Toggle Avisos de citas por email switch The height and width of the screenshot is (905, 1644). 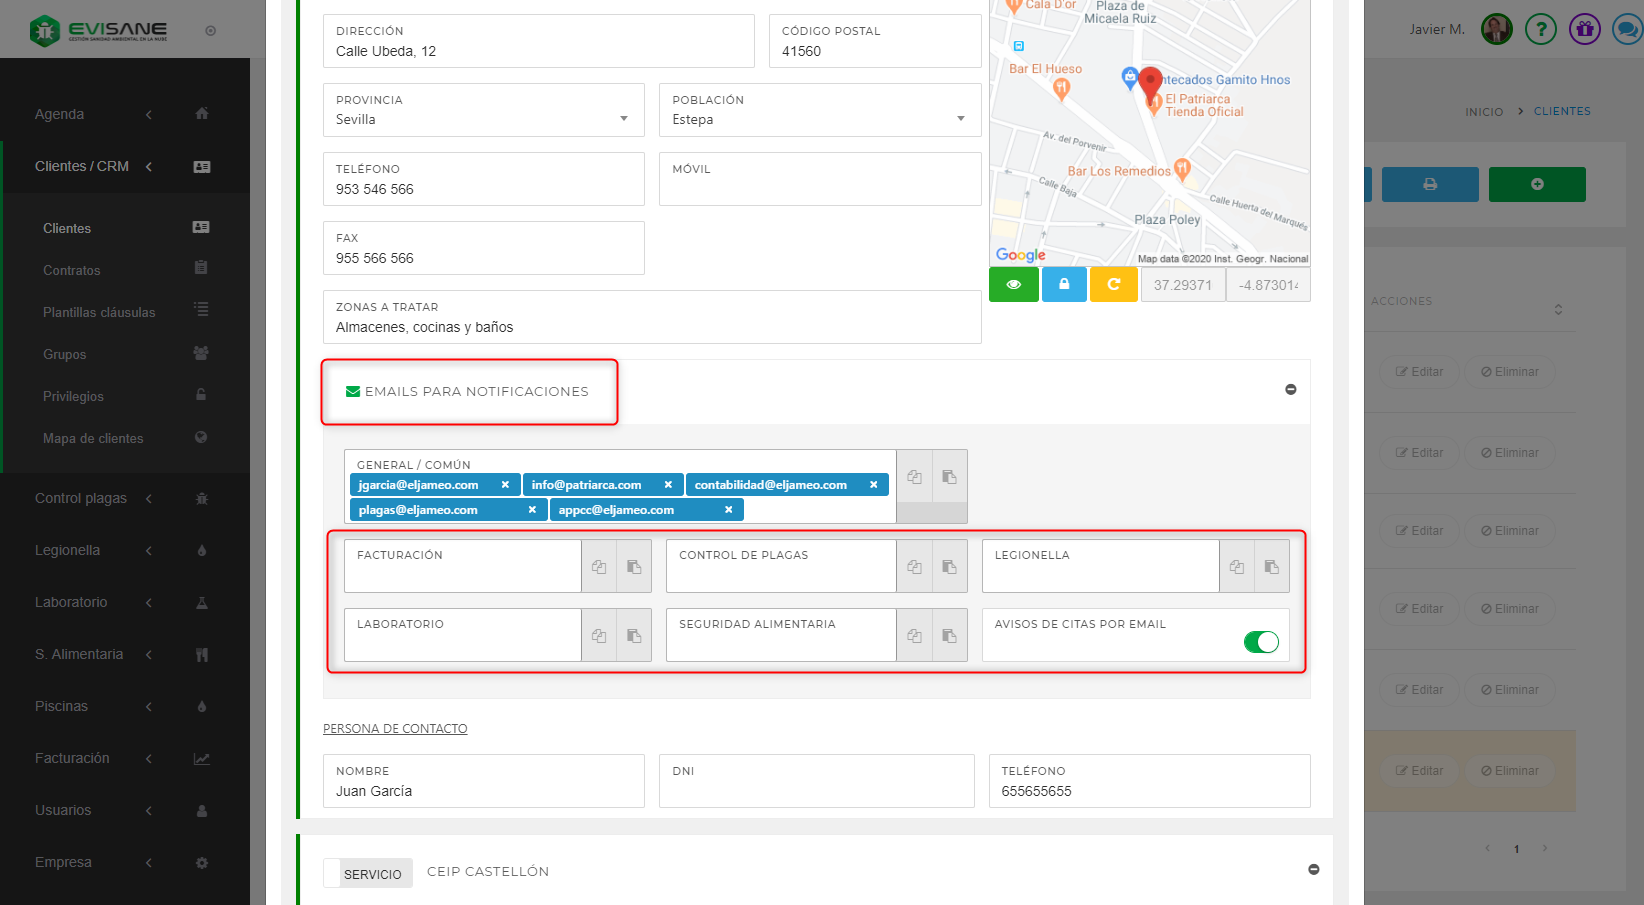pyautogui.click(x=1260, y=642)
